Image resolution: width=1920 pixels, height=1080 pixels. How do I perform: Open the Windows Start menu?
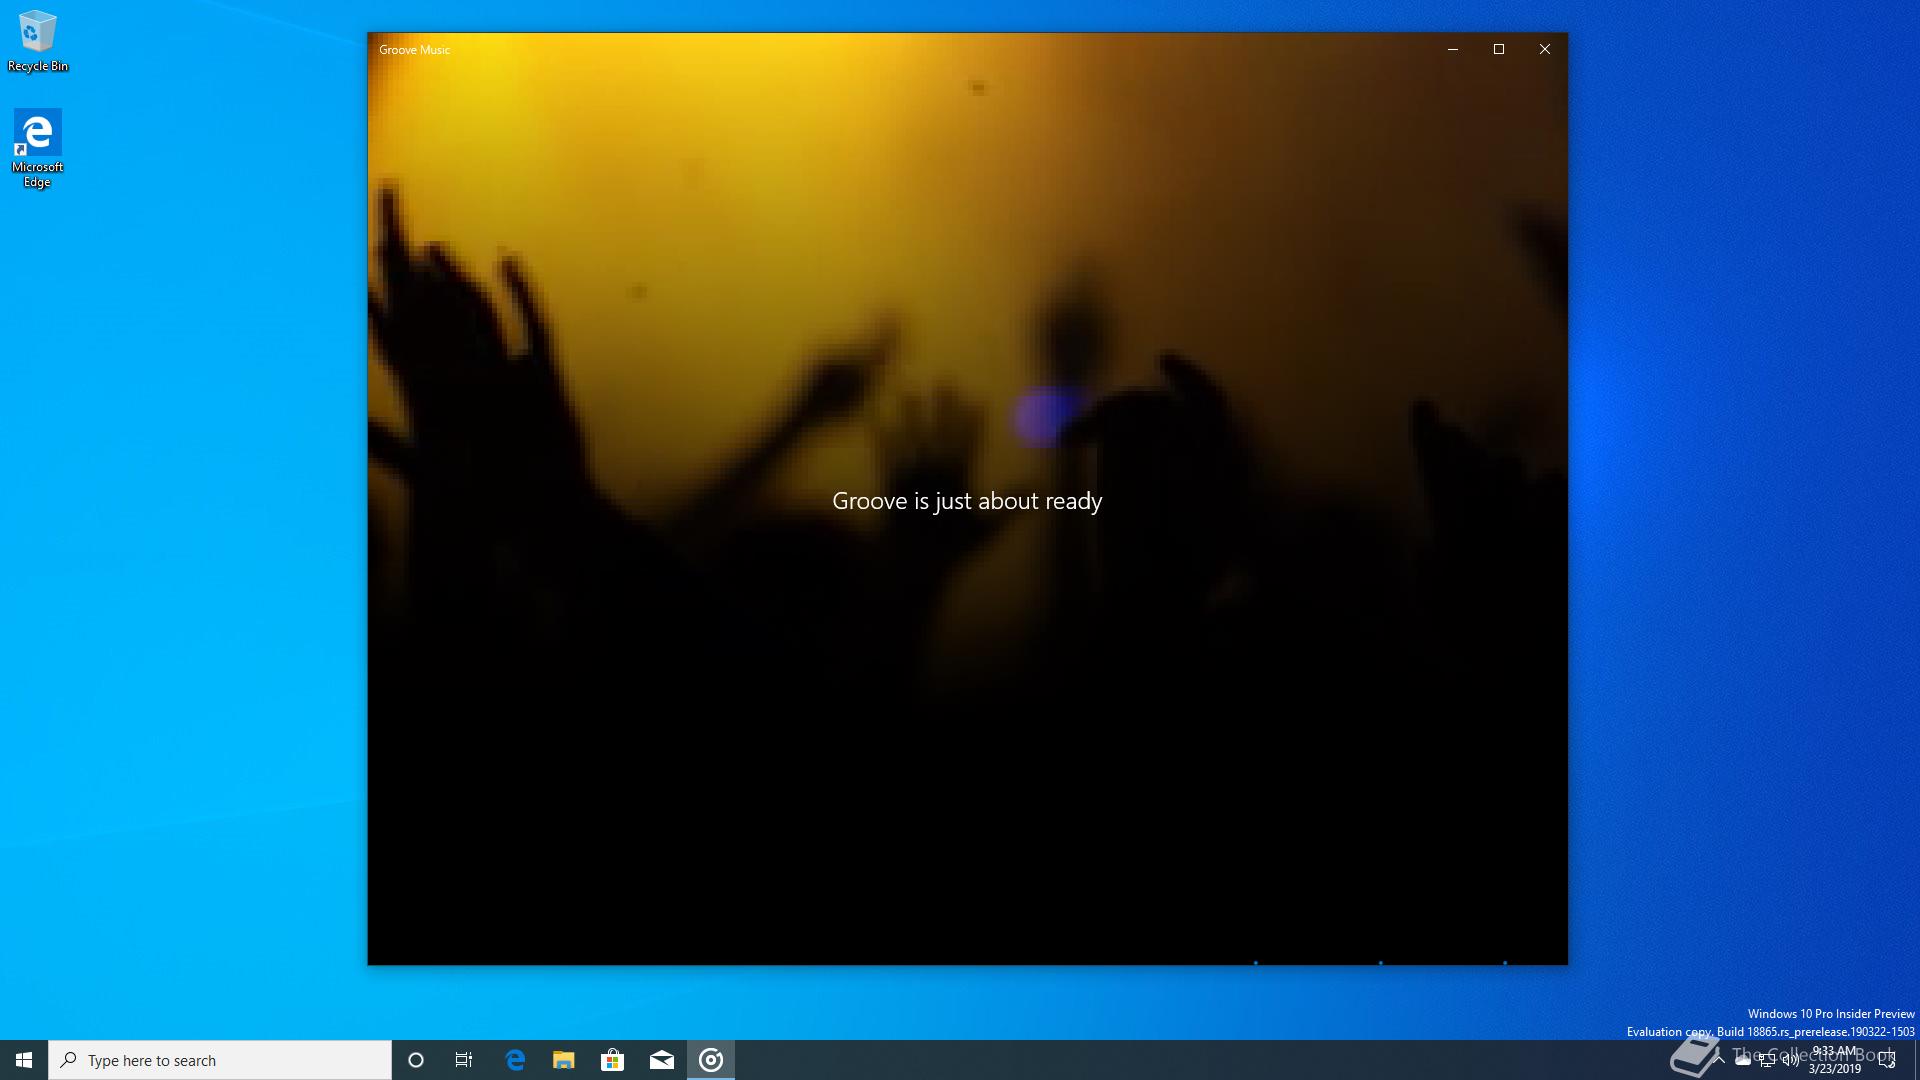pos(24,1060)
